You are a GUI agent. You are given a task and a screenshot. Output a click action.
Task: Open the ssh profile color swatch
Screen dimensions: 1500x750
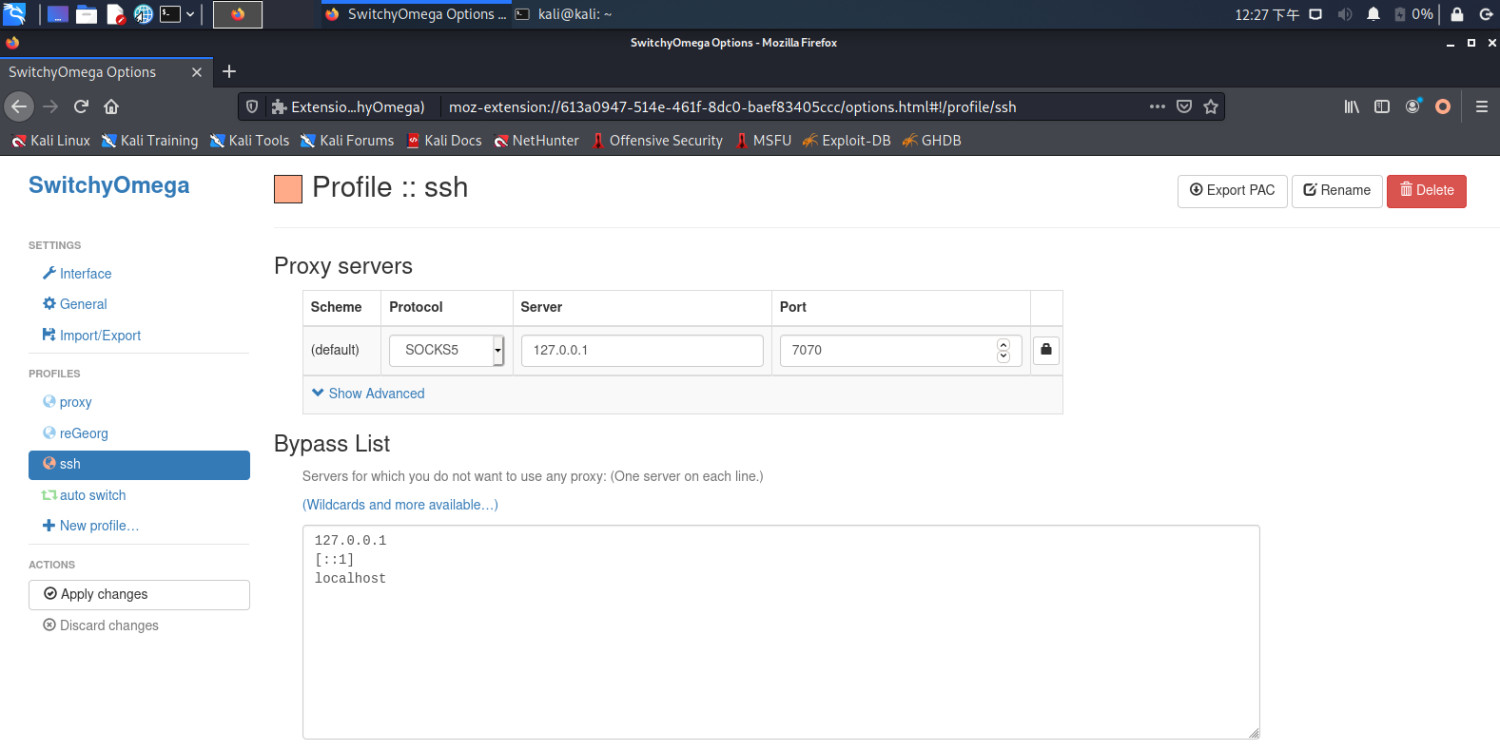(x=288, y=189)
